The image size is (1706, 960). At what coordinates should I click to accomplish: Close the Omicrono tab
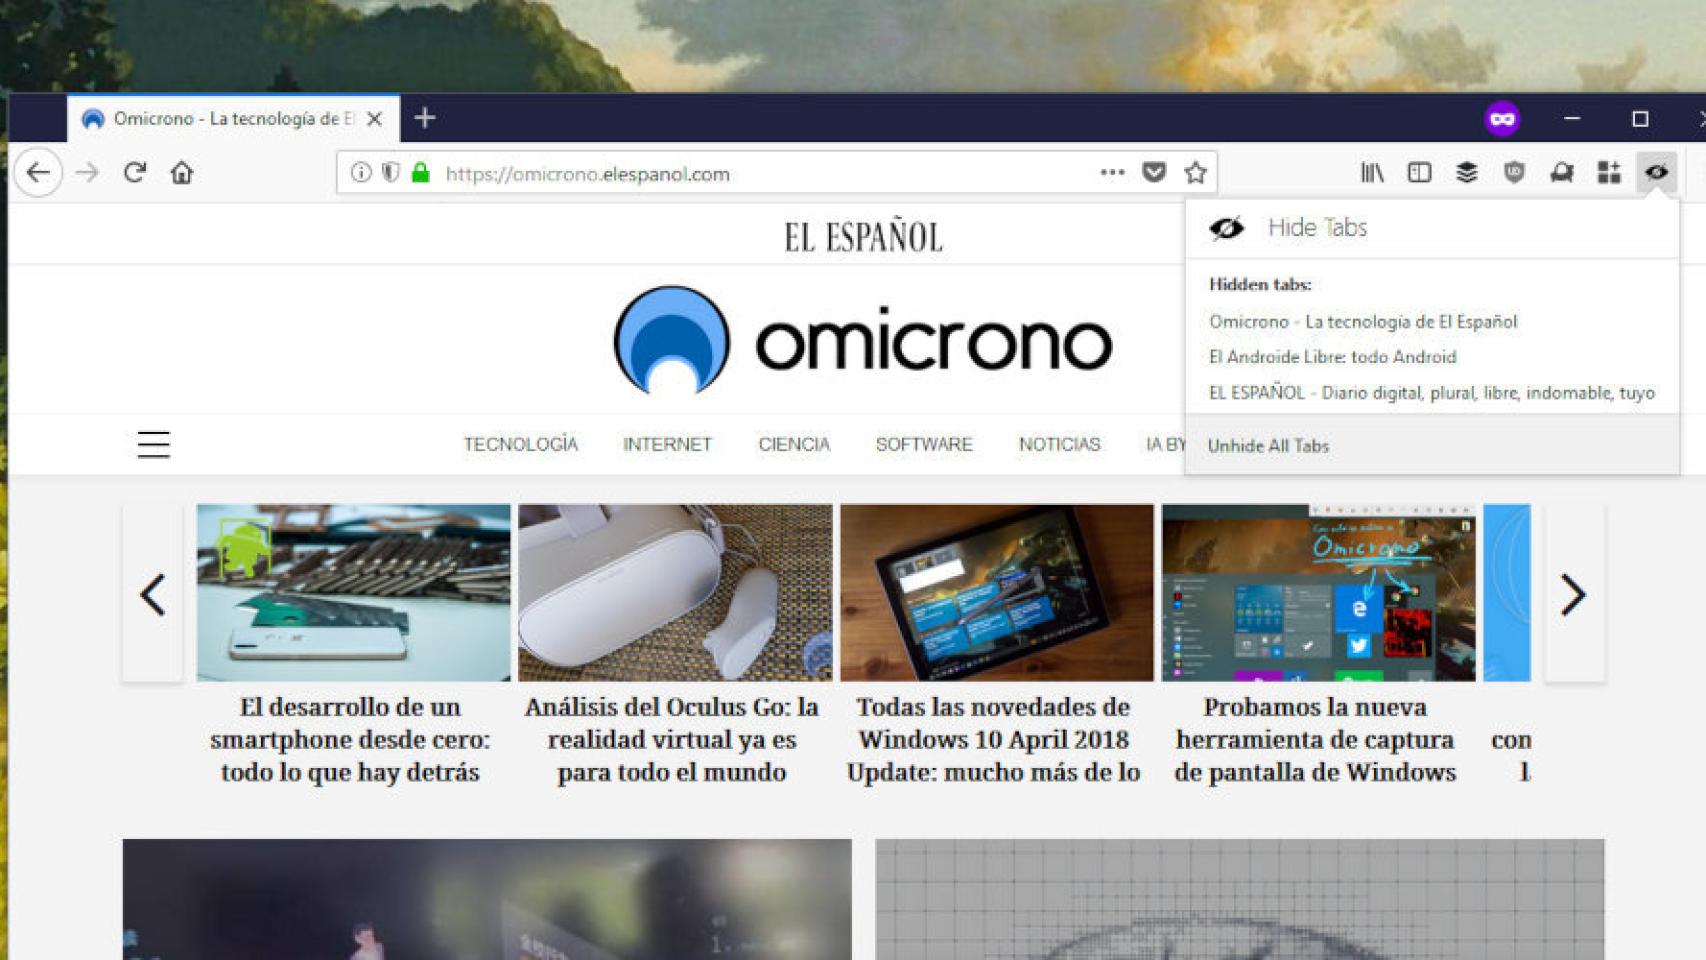click(x=375, y=119)
